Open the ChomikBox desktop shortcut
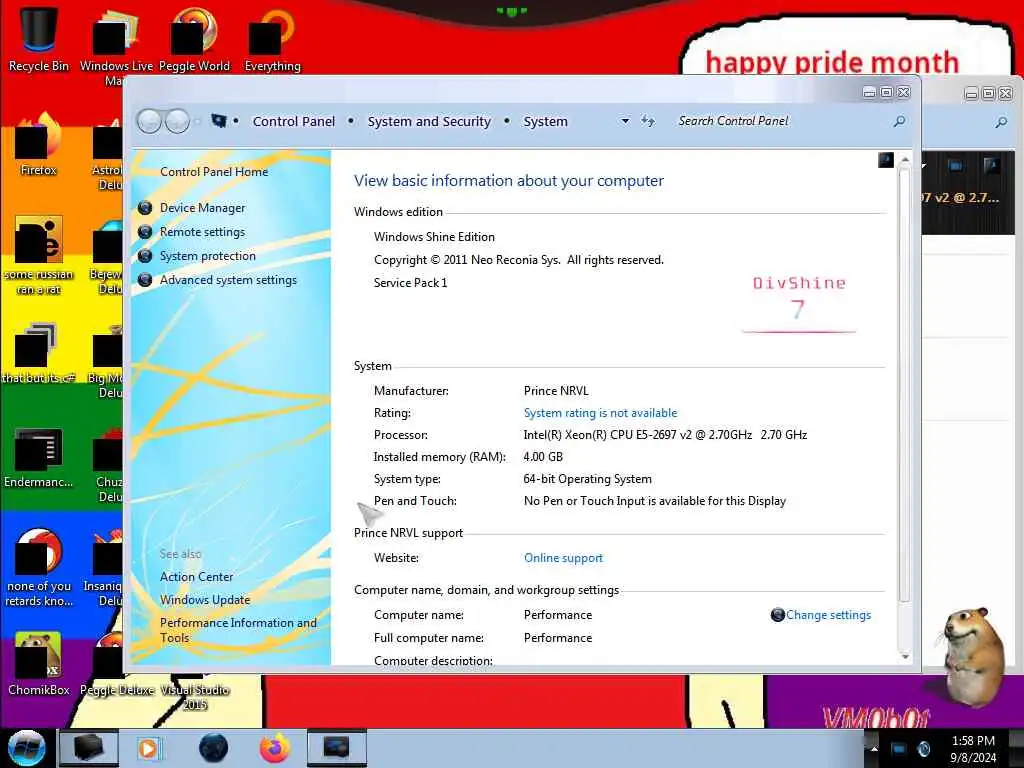Viewport: 1024px width, 768px height. click(x=39, y=665)
